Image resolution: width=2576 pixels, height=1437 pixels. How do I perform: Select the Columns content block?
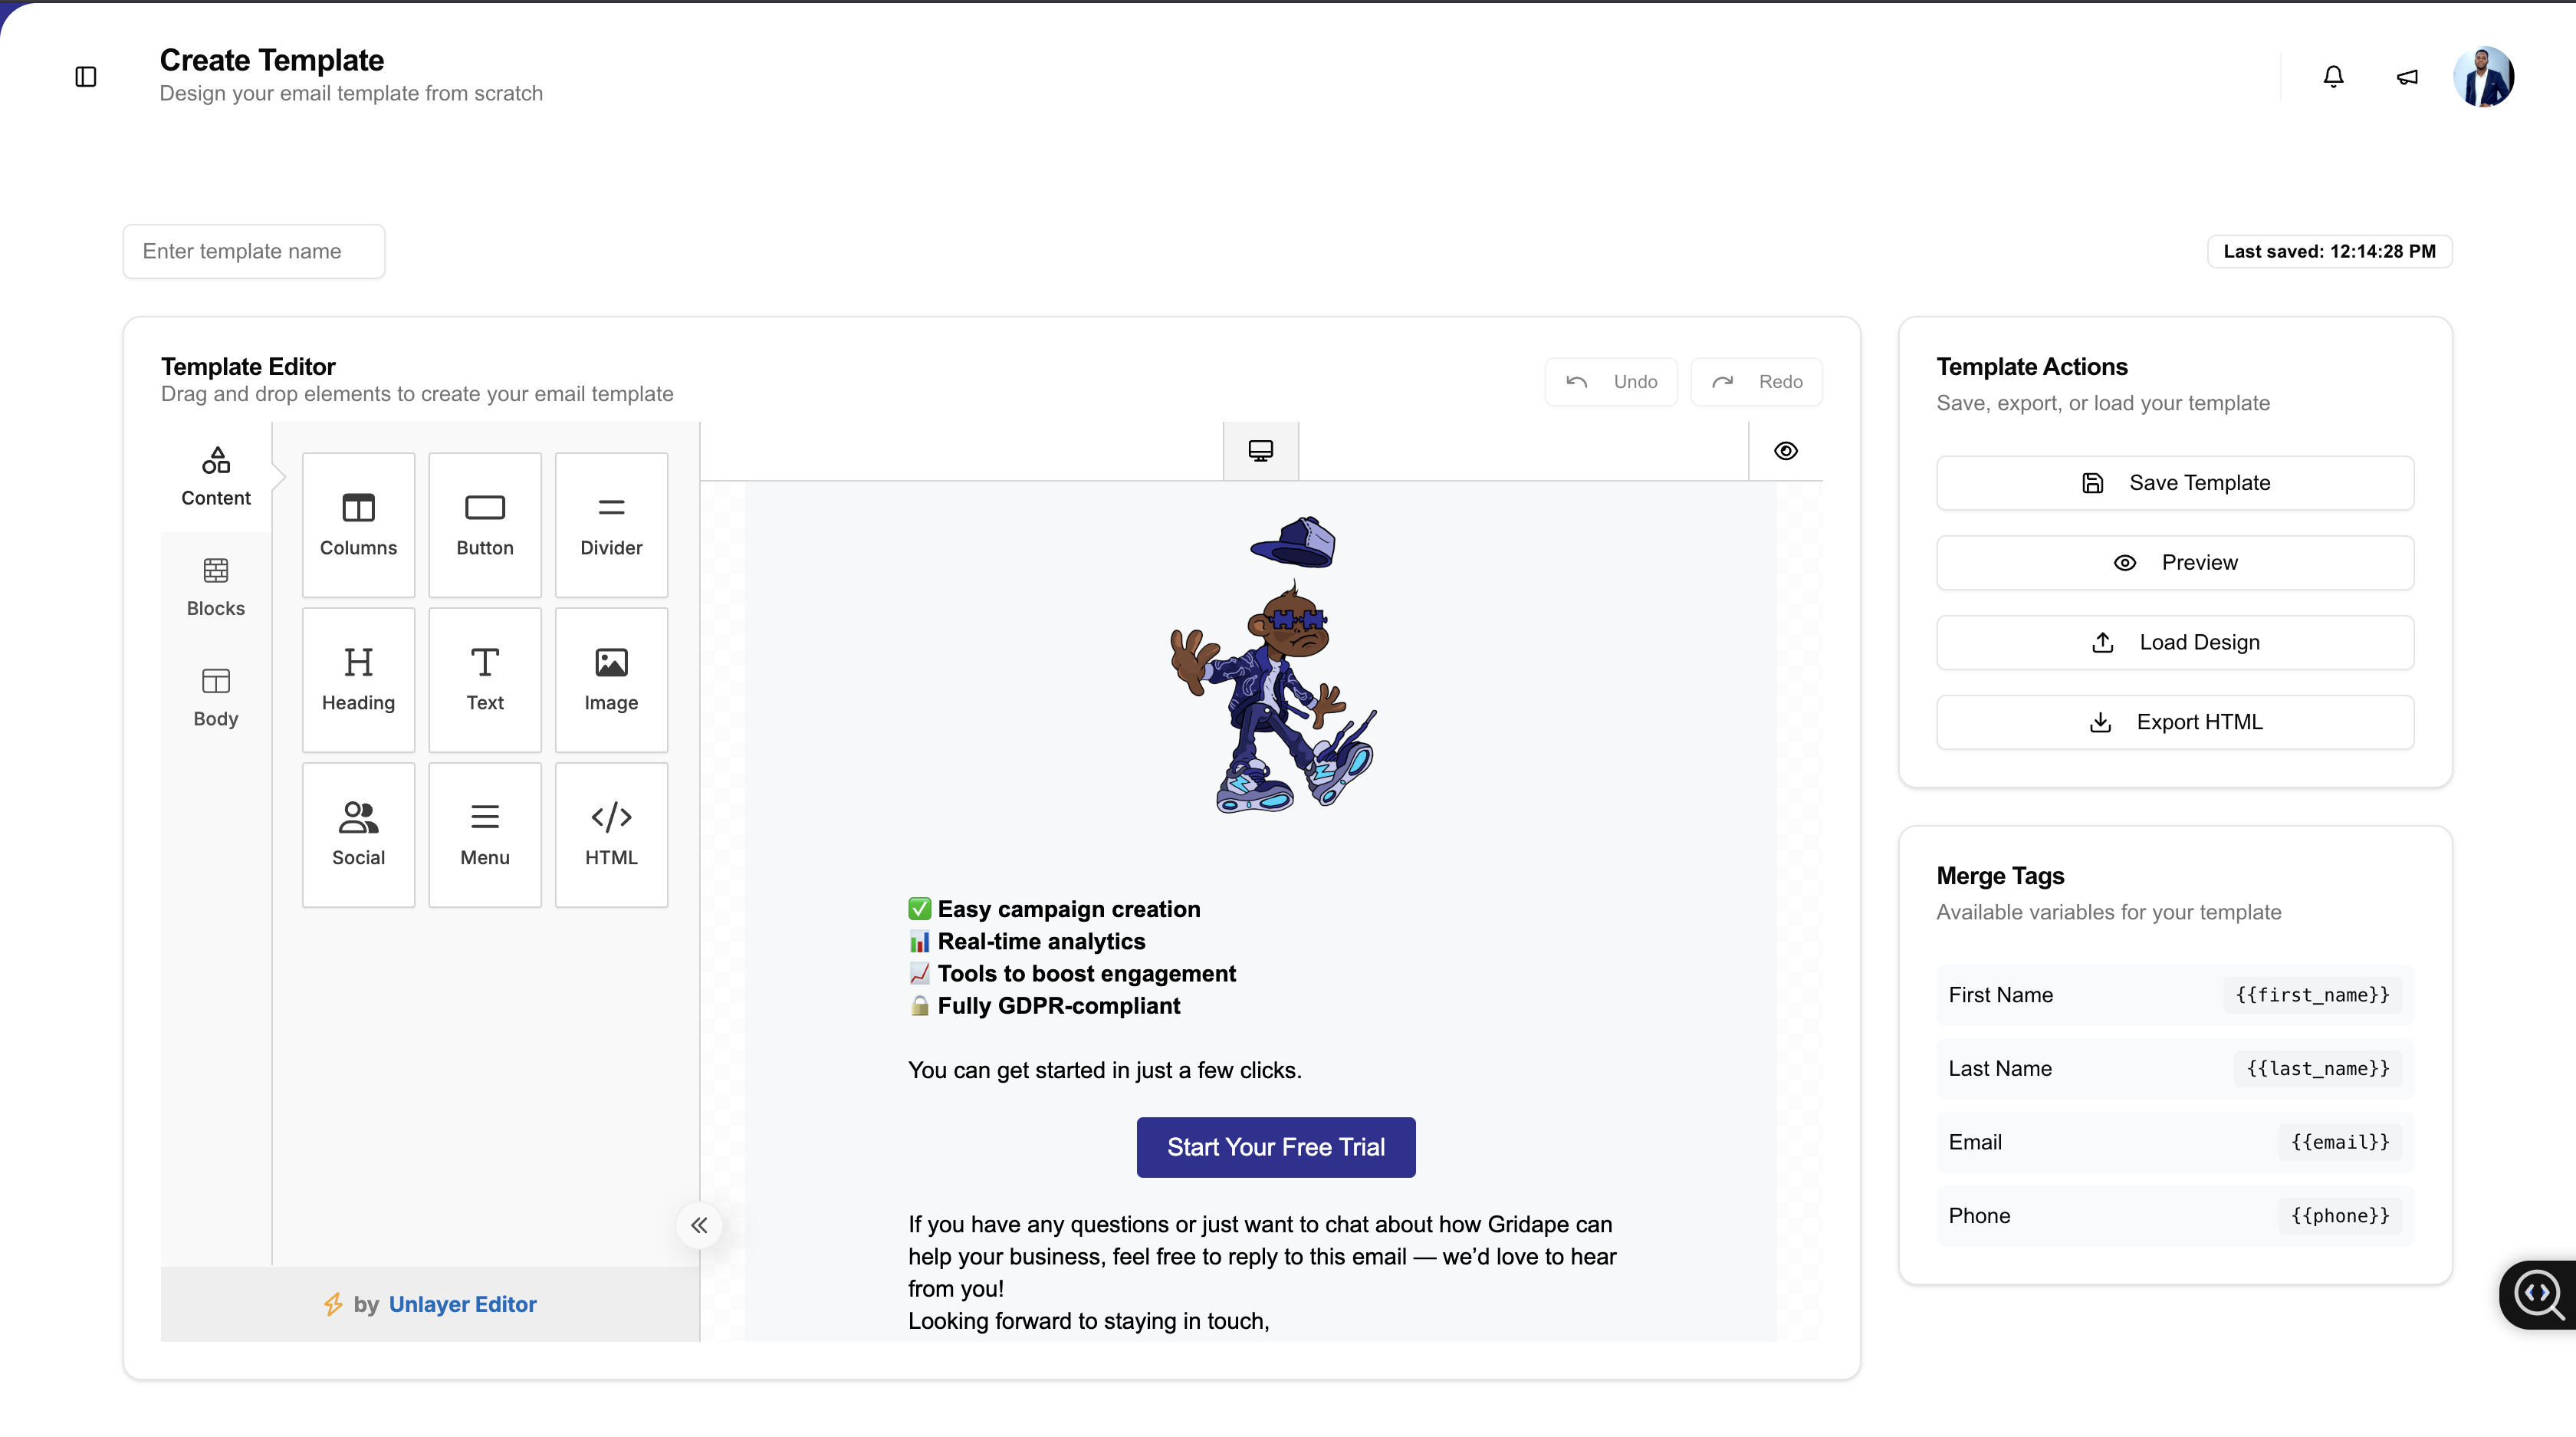358,524
